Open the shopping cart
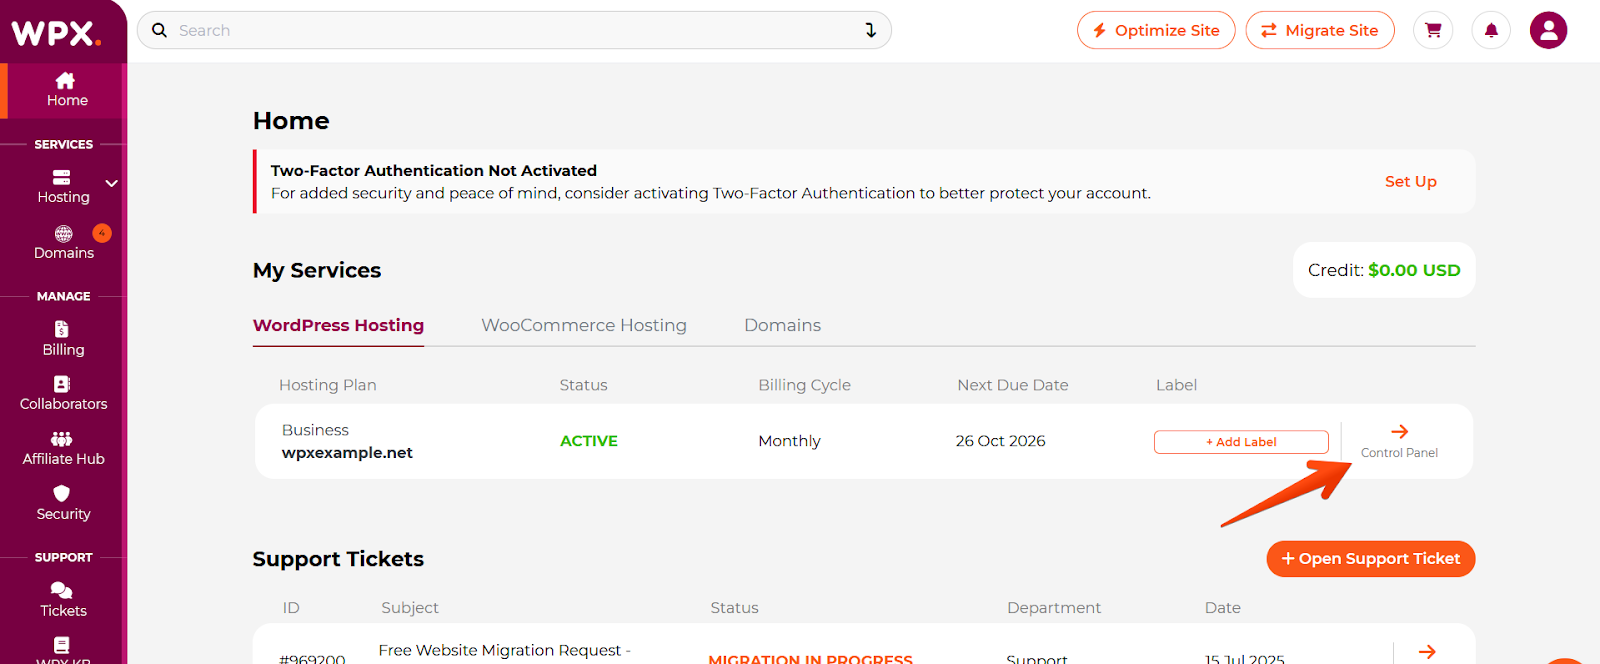The height and width of the screenshot is (664, 1600). 1433,30
